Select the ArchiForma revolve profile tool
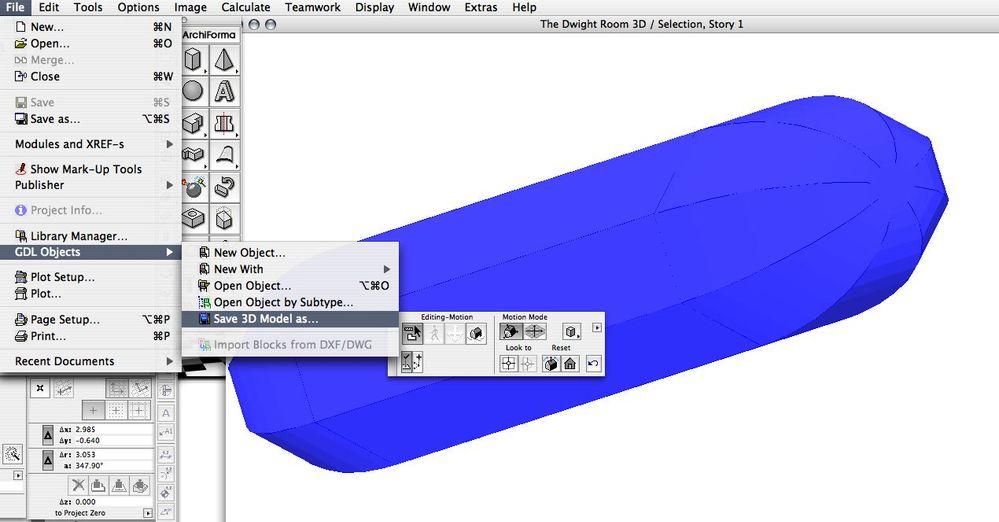The image size is (999, 522). click(x=224, y=123)
